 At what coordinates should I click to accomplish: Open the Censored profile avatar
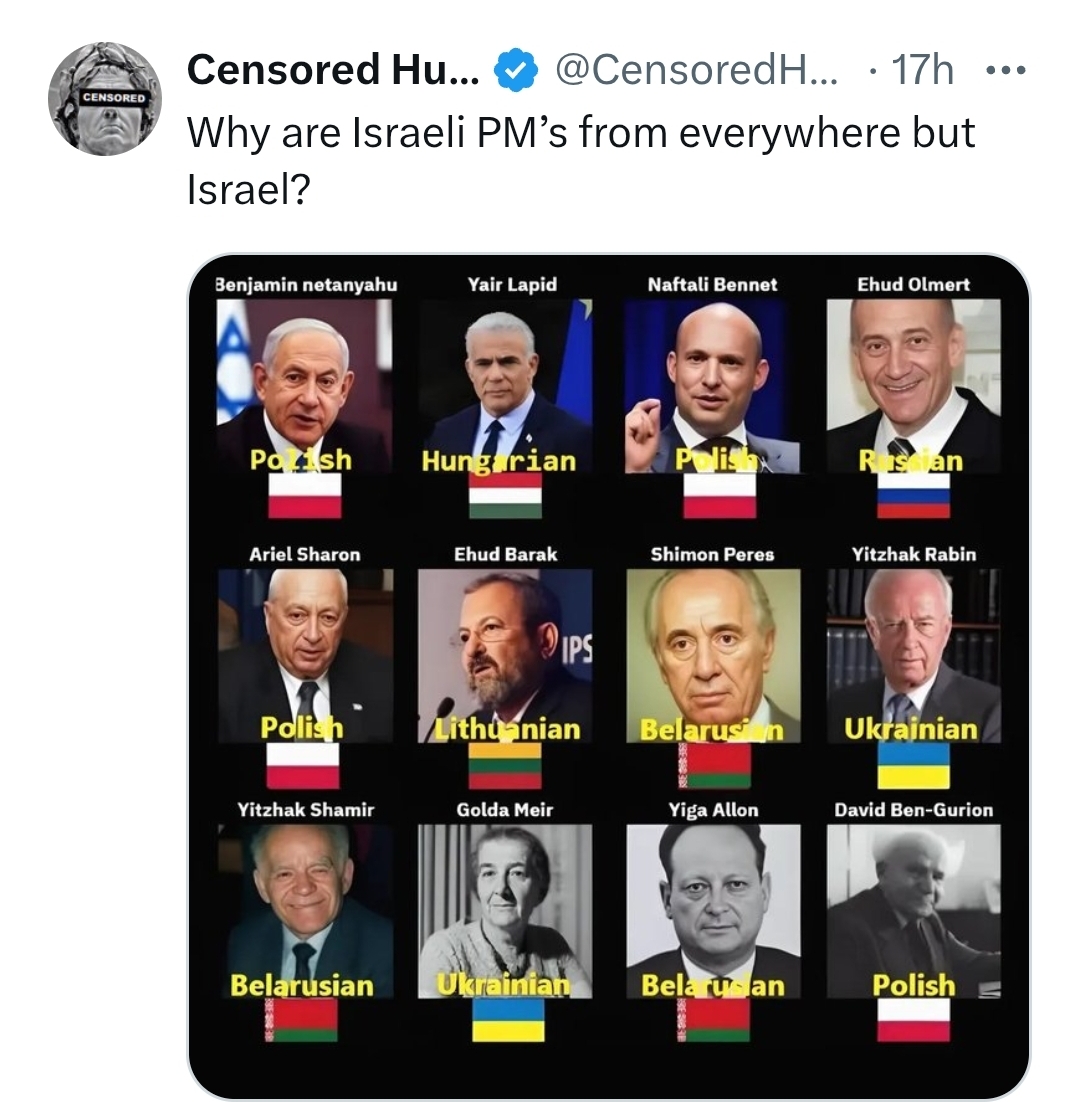point(104,99)
